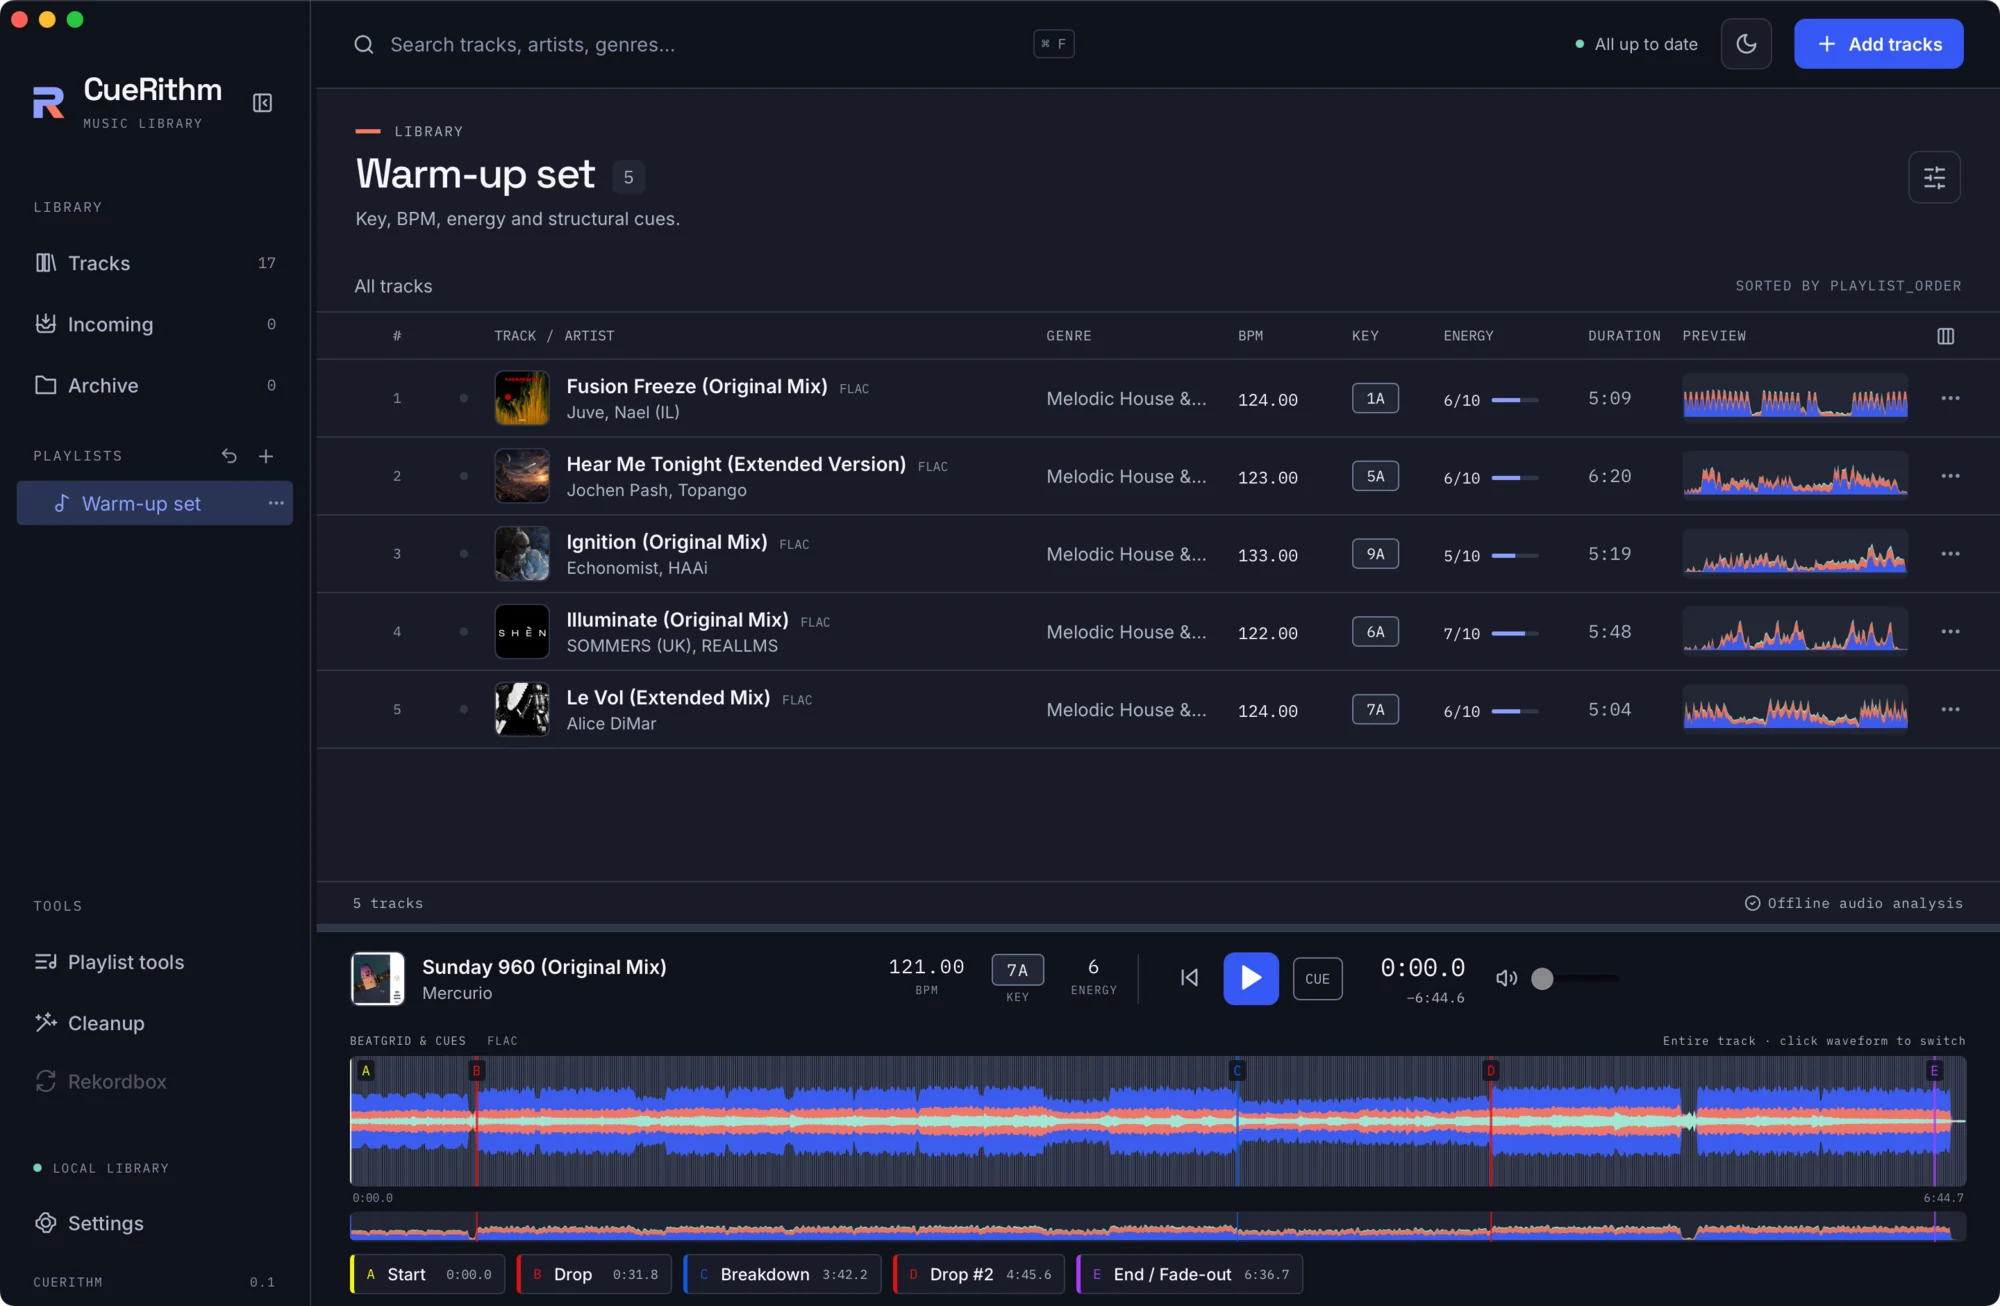This screenshot has width=2000, height=1306.
Task: Click the playlists undo arrow icon
Action: [229, 456]
